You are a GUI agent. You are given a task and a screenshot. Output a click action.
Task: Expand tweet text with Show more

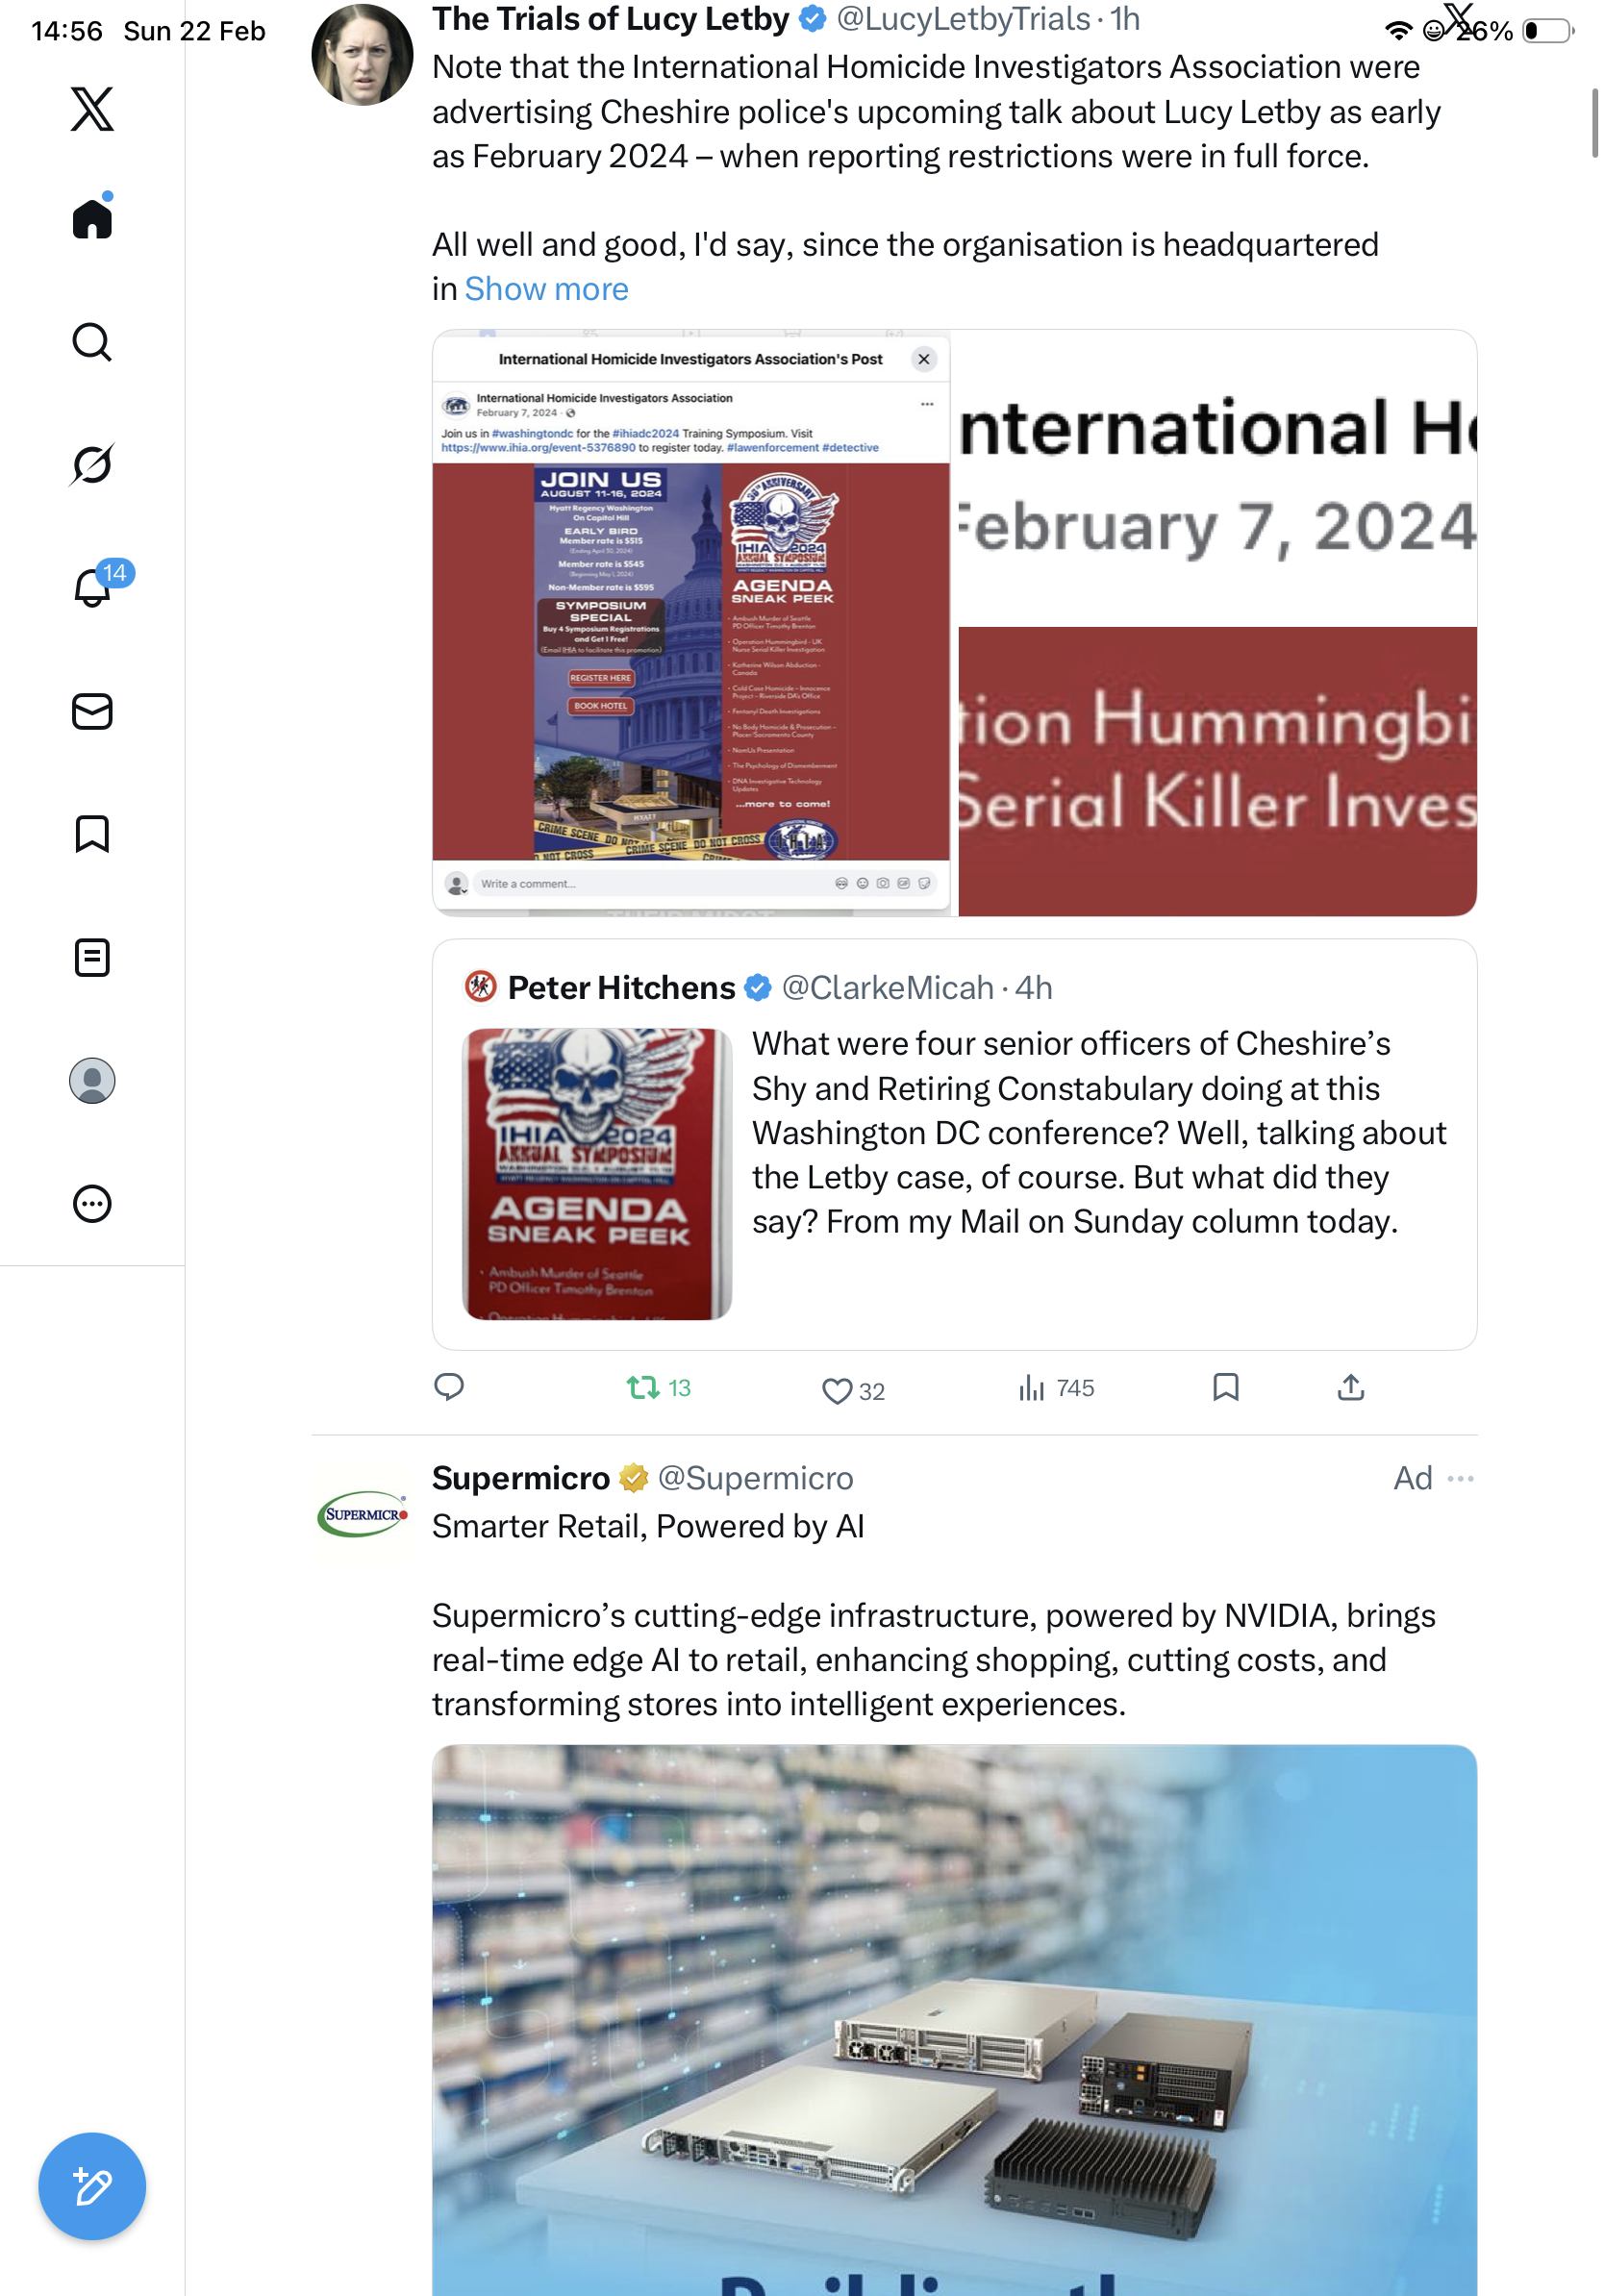point(547,289)
